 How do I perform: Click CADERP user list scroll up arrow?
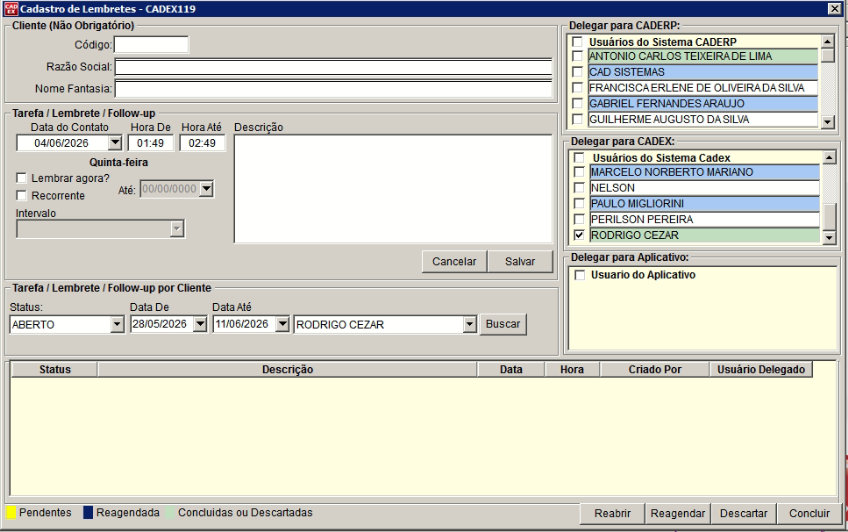pos(827,42)
